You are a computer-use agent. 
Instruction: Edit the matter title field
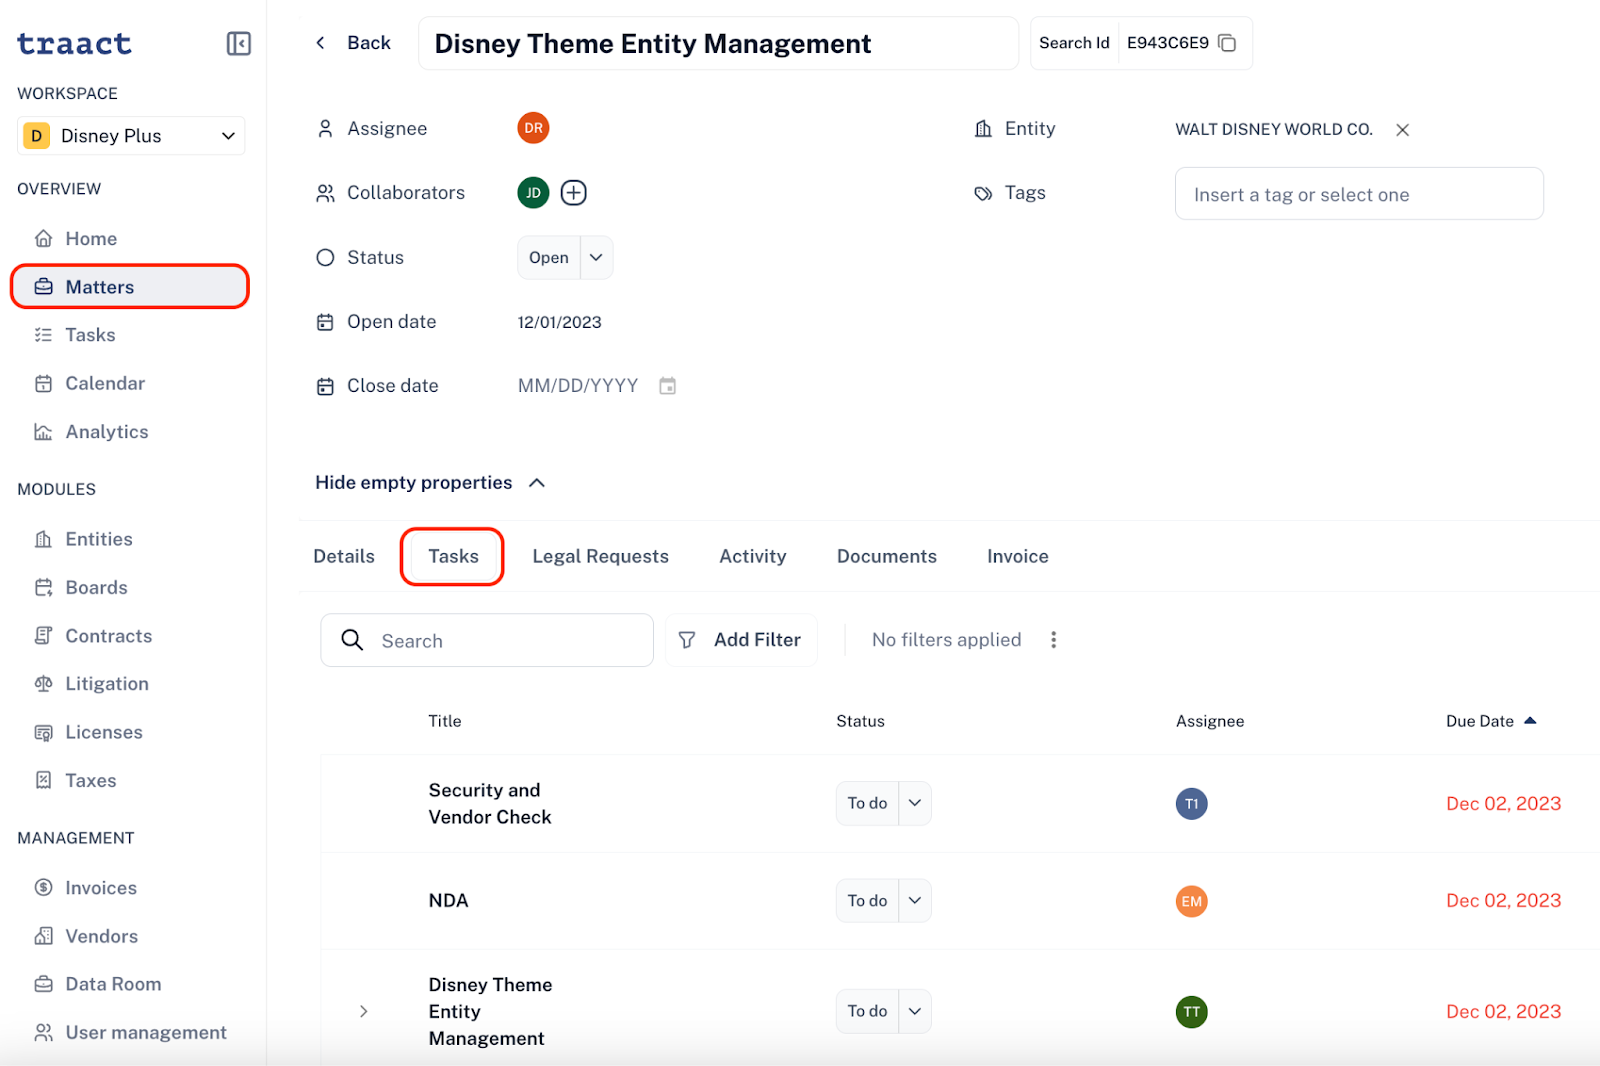(718, 43)
